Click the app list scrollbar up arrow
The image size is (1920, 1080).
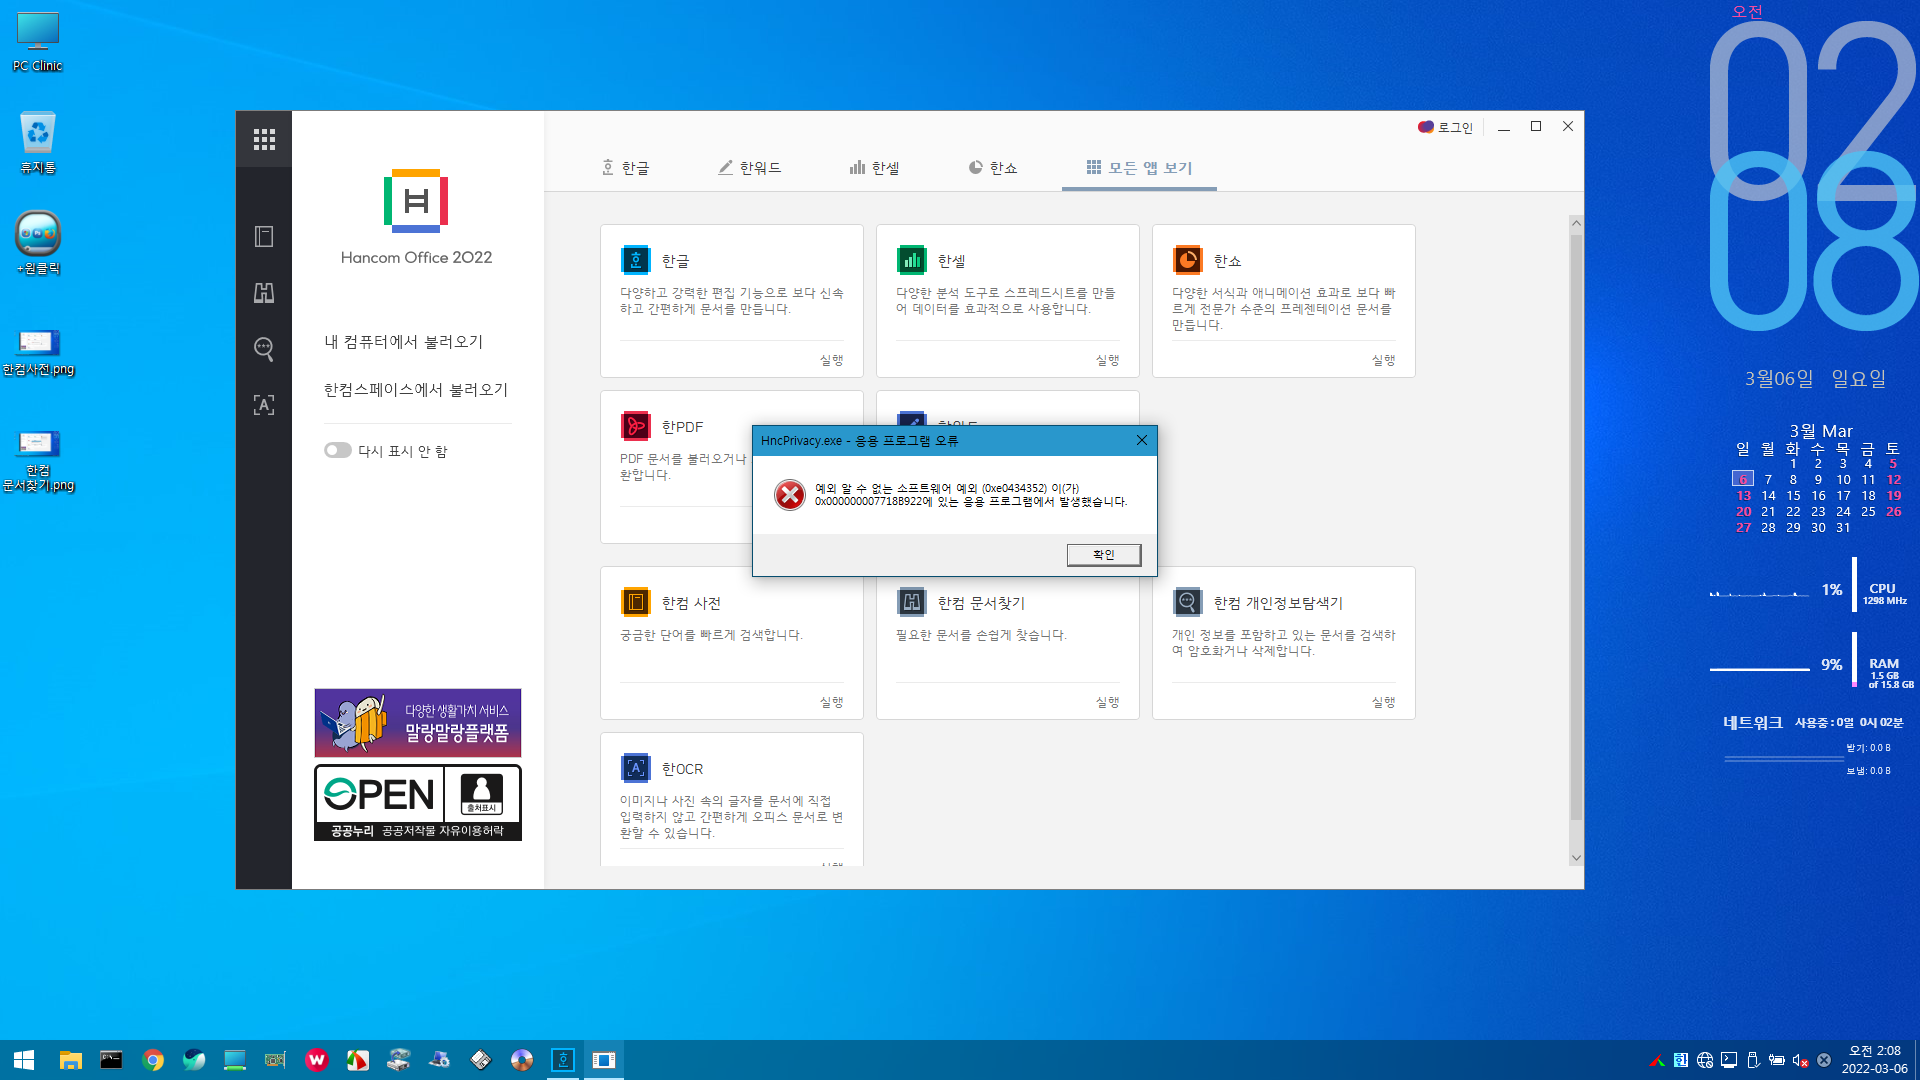click(1576, 223)
